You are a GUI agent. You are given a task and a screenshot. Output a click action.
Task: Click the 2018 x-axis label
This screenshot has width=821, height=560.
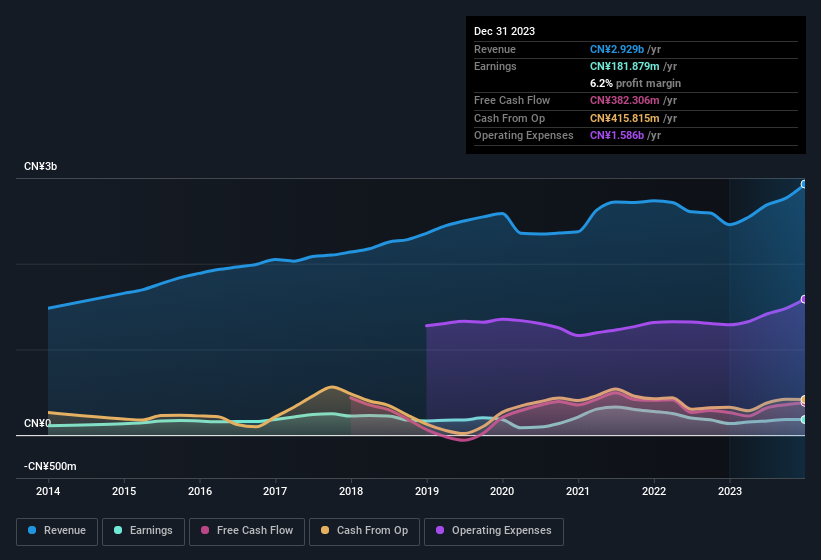pyautogui.click(x=351, y=491)
